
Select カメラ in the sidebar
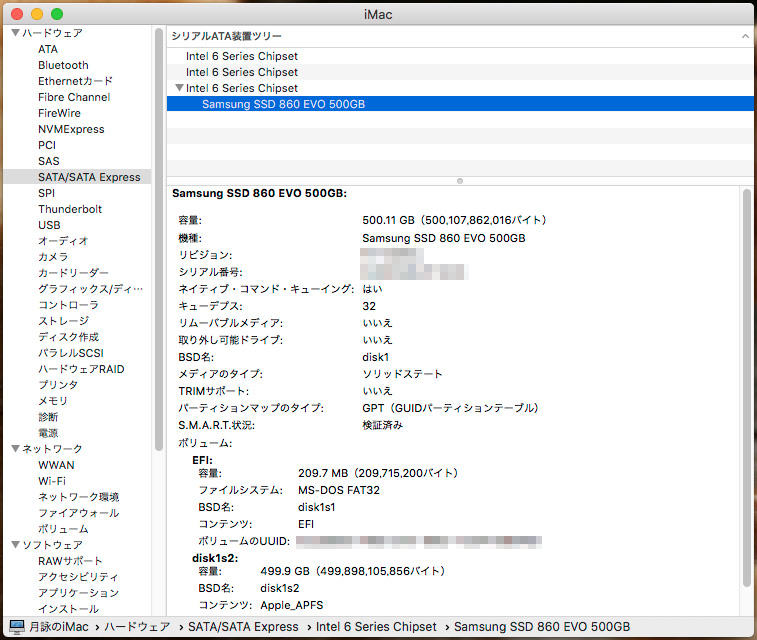[x=53, y=257]
